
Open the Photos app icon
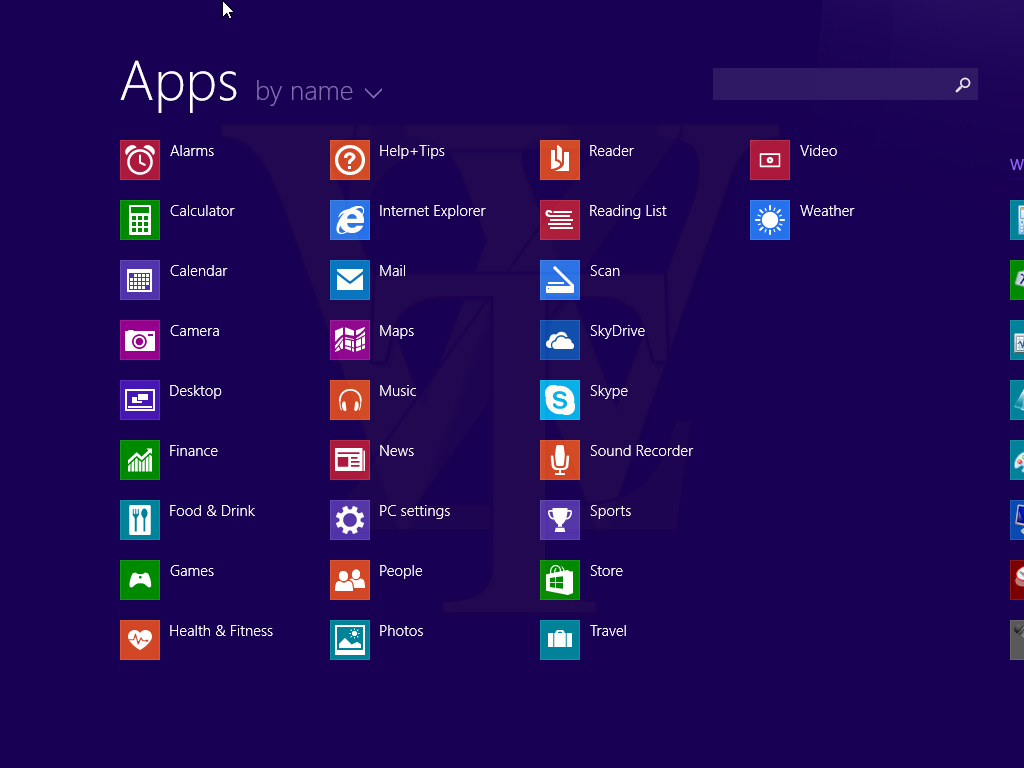(x=350, y=640)
